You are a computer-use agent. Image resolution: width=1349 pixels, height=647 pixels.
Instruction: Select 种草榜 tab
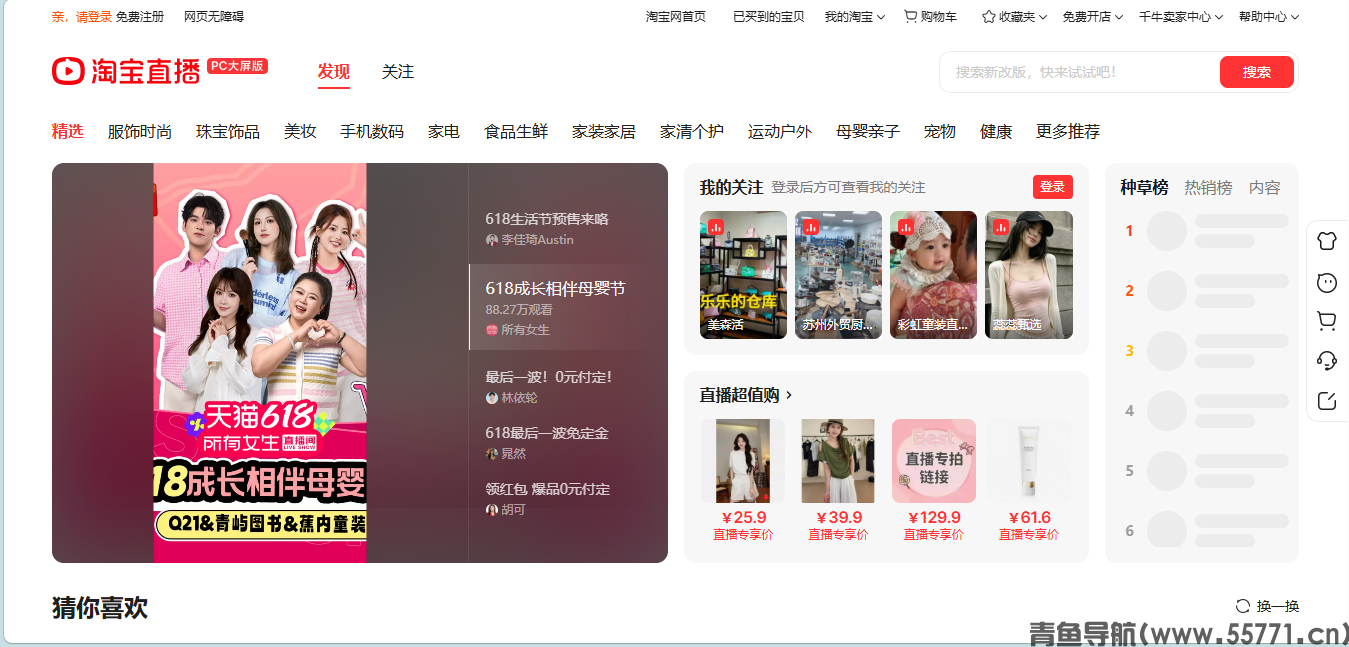click(x=1144, y=188)
